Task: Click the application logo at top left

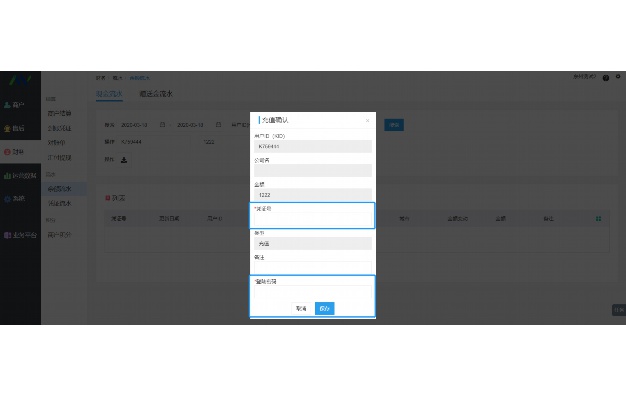Action: point(20,81)
